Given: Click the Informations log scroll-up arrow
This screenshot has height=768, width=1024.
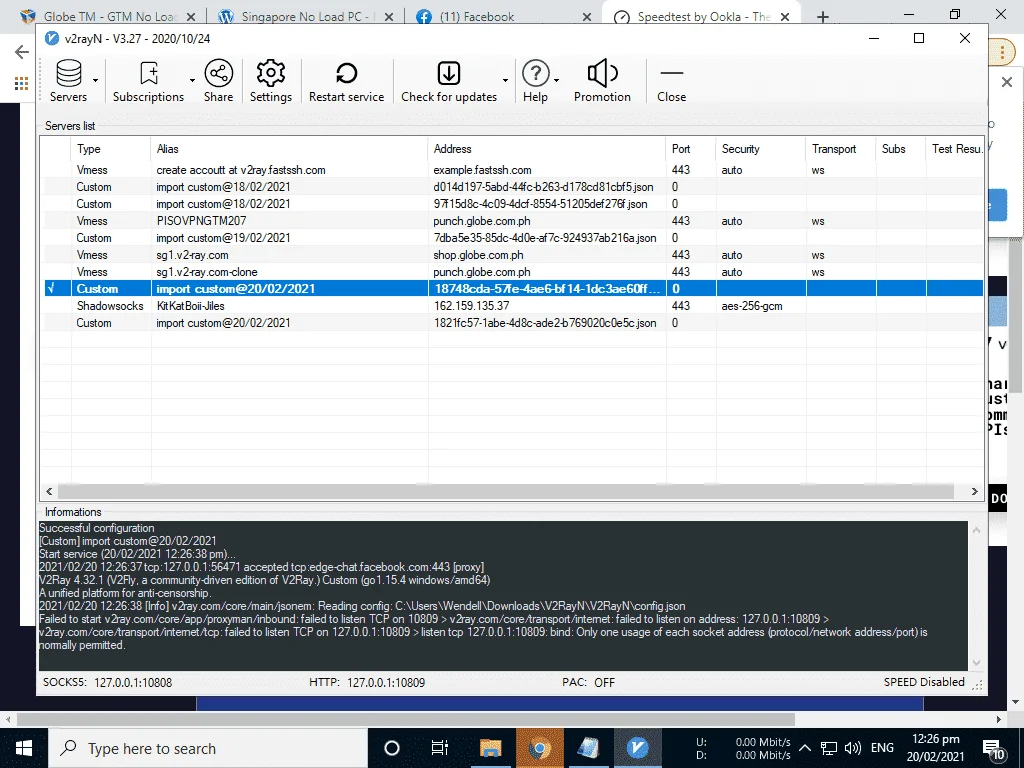Looking at the screenshot, I should point(976,530).
